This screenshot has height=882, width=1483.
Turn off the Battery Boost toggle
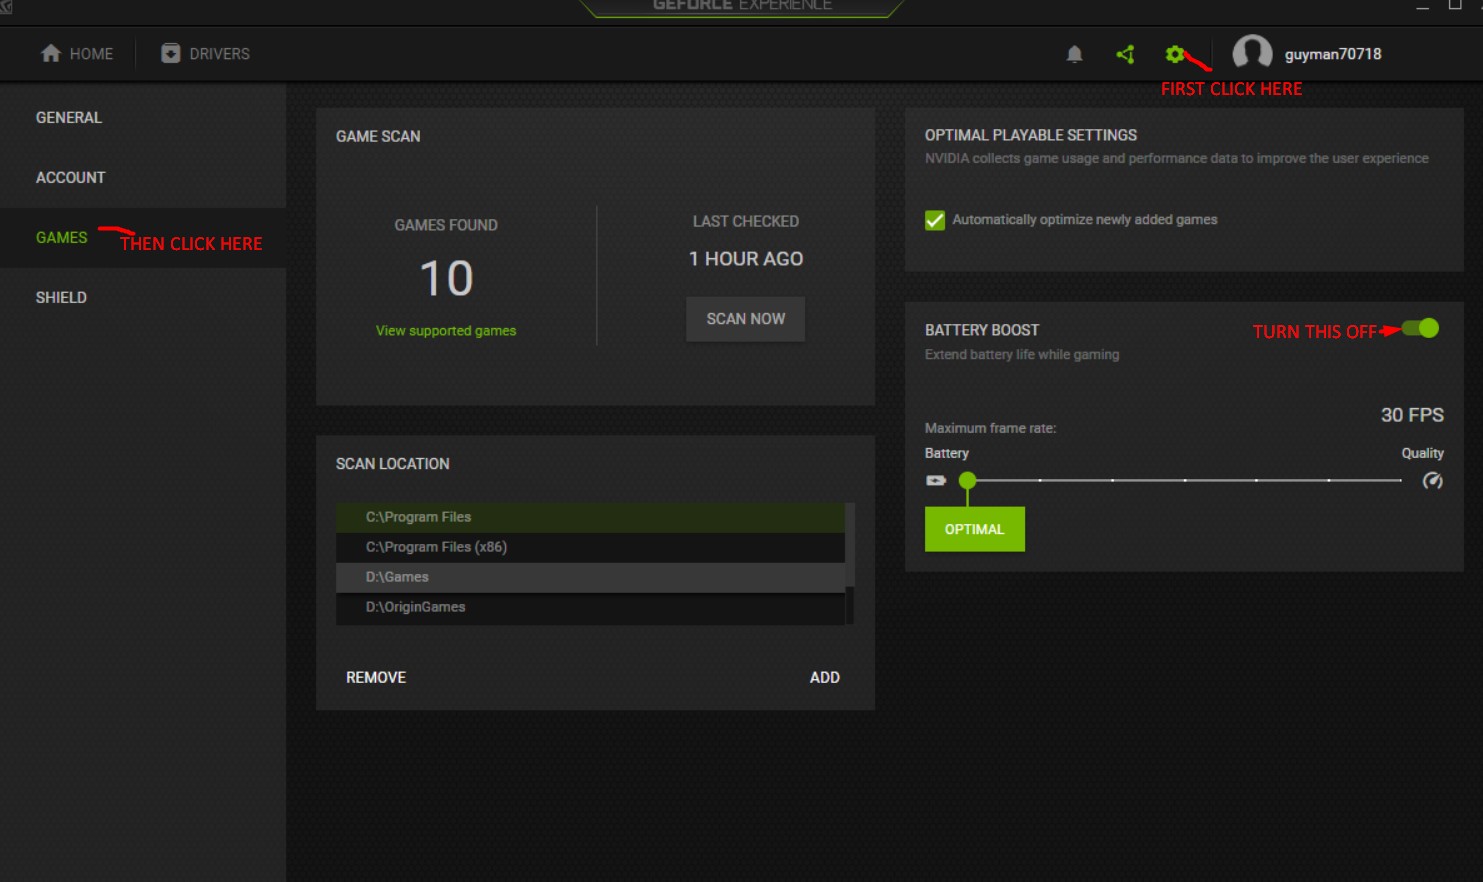[x=1420, y=328]
